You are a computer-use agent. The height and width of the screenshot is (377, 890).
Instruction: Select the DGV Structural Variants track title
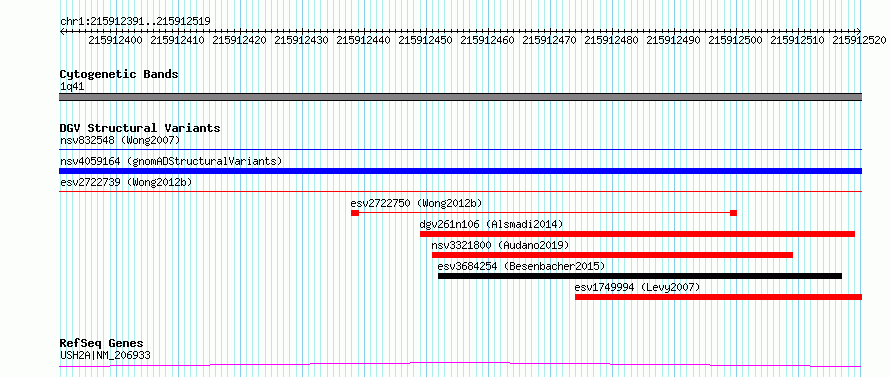click(x=140, y=128)
